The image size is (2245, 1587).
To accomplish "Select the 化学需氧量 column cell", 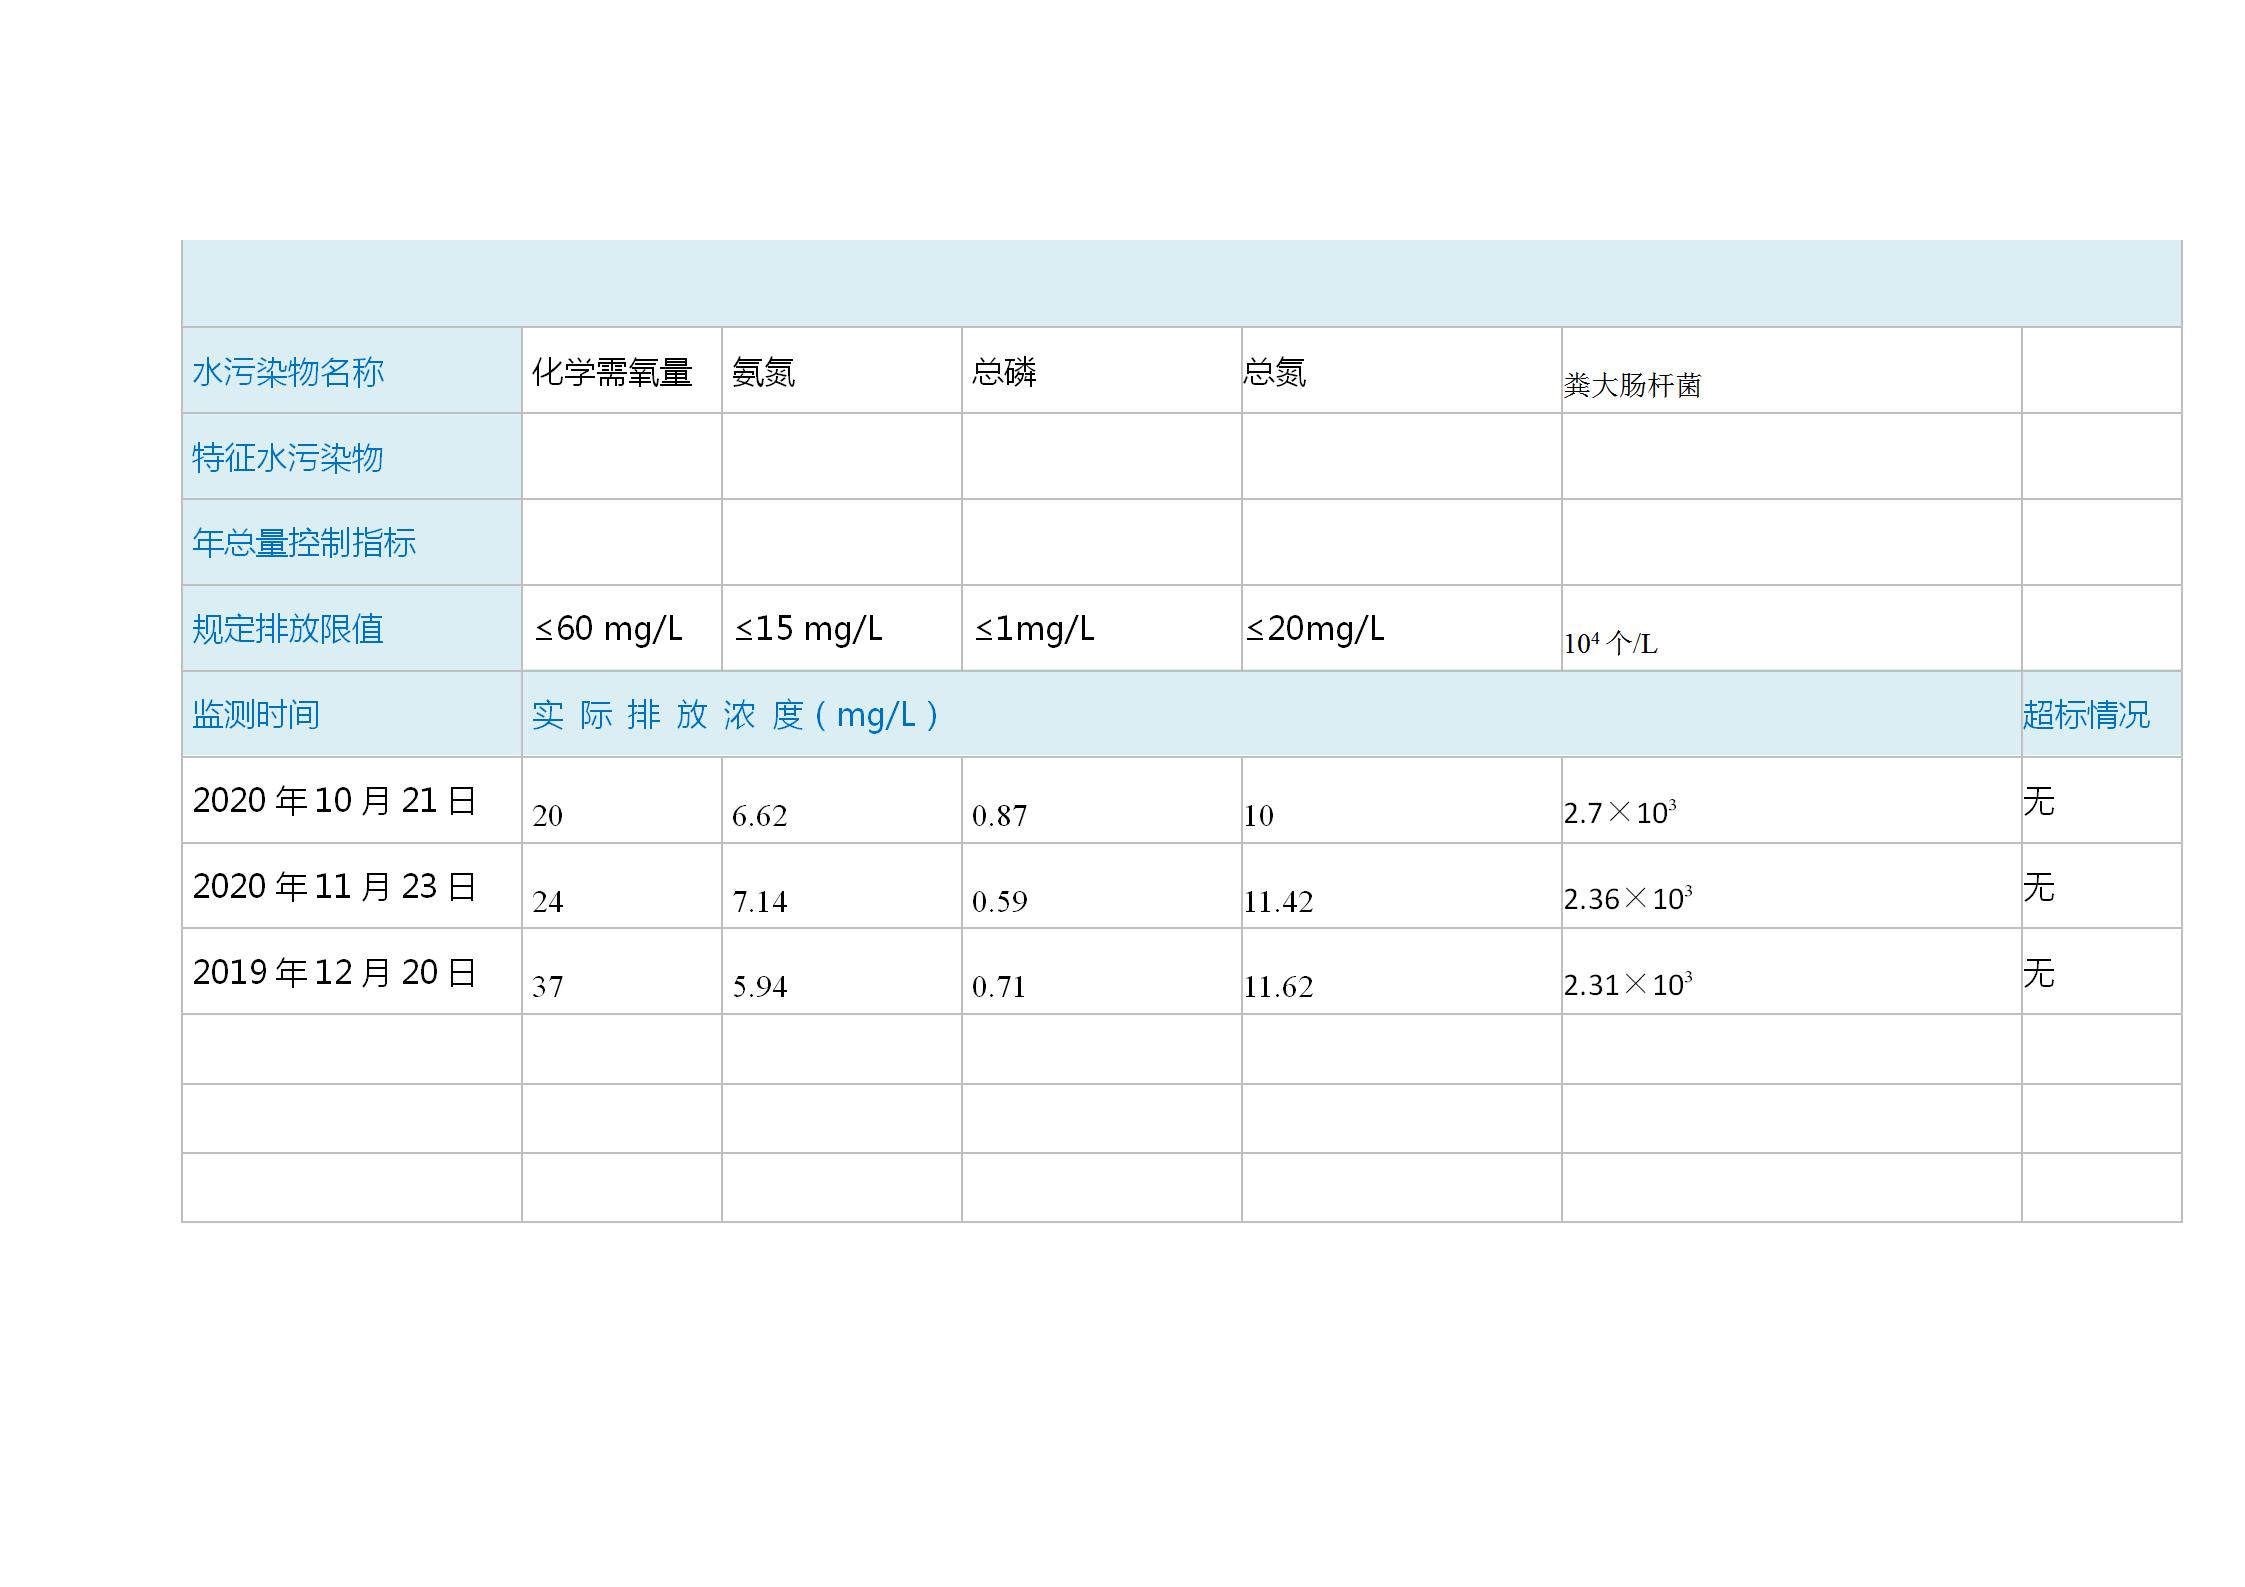I will click(x=611, y=372).
